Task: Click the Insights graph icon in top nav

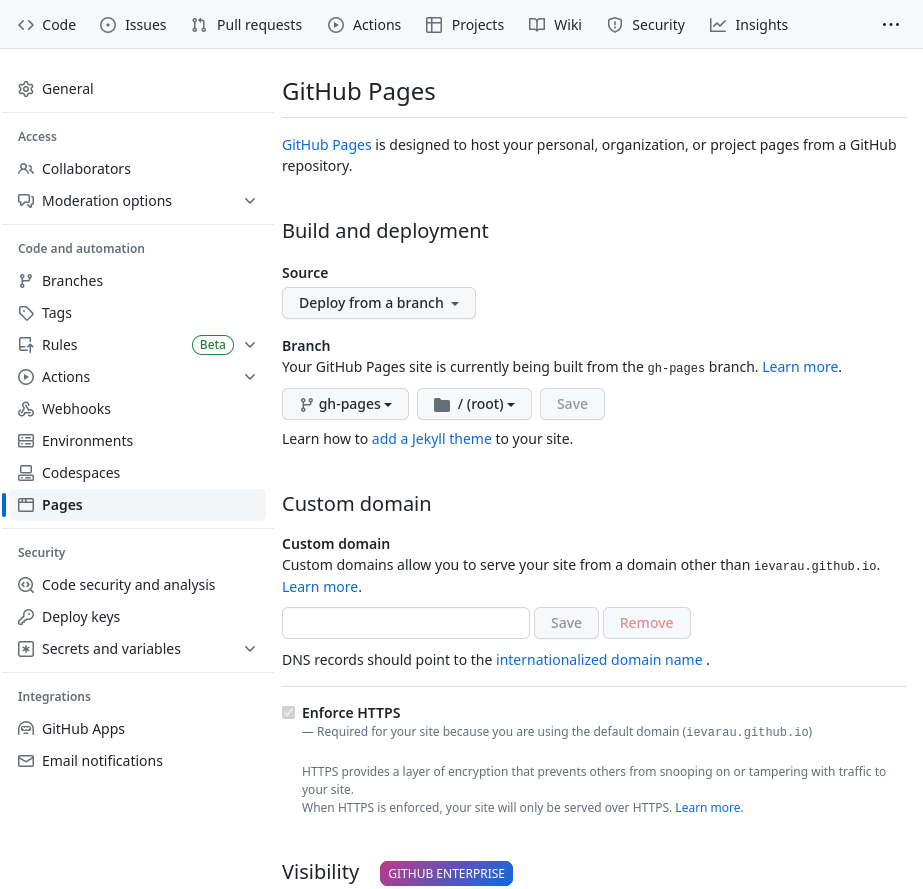Action: [x=718, y=25]
